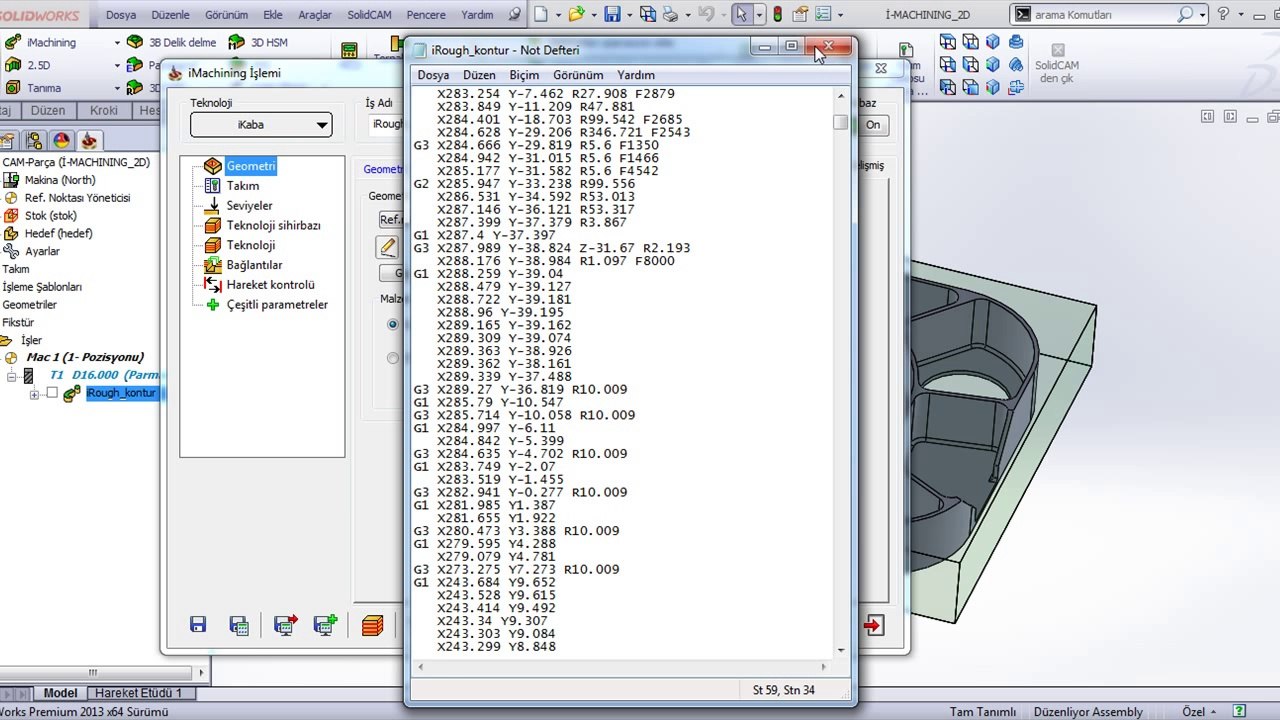This screenshot has width=1280, height=720.
Task: Click the Save disk icon
Action: click(x=612, y=14)
